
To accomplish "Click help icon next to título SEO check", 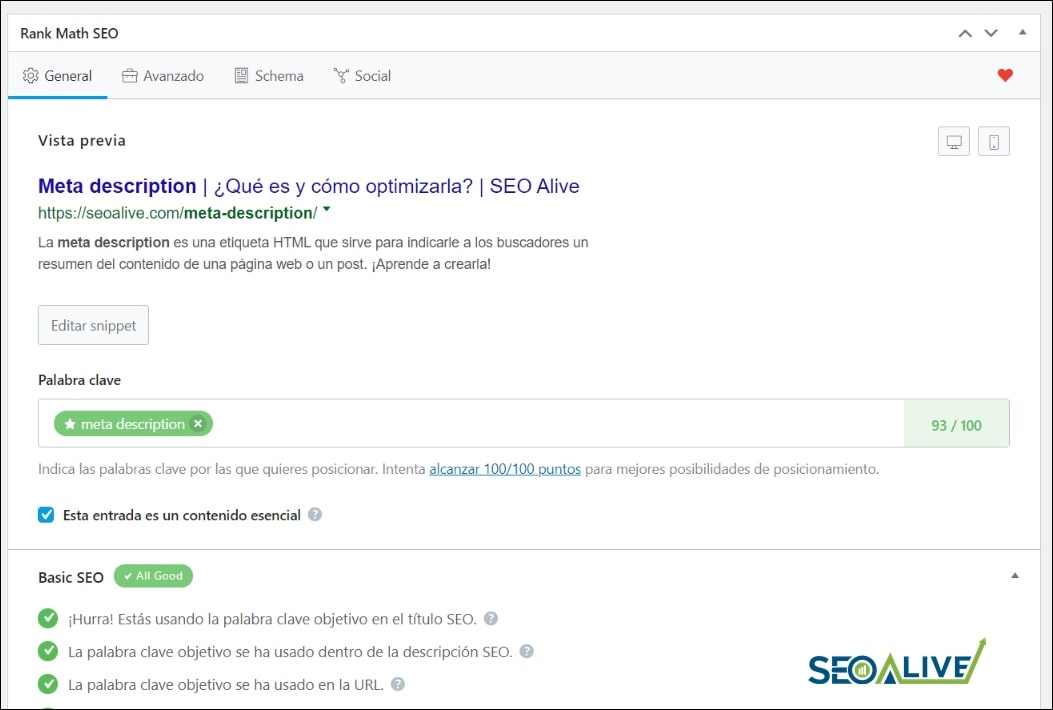I will 490,619.
